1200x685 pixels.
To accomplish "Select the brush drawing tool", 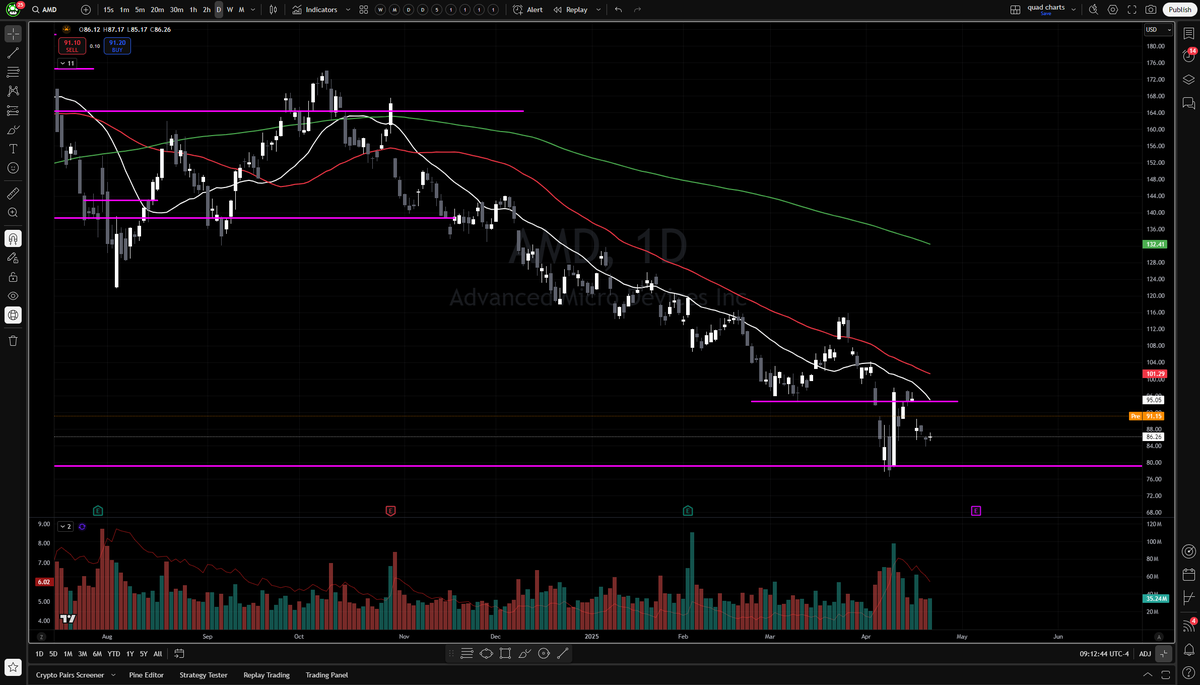I will point(13,129).
